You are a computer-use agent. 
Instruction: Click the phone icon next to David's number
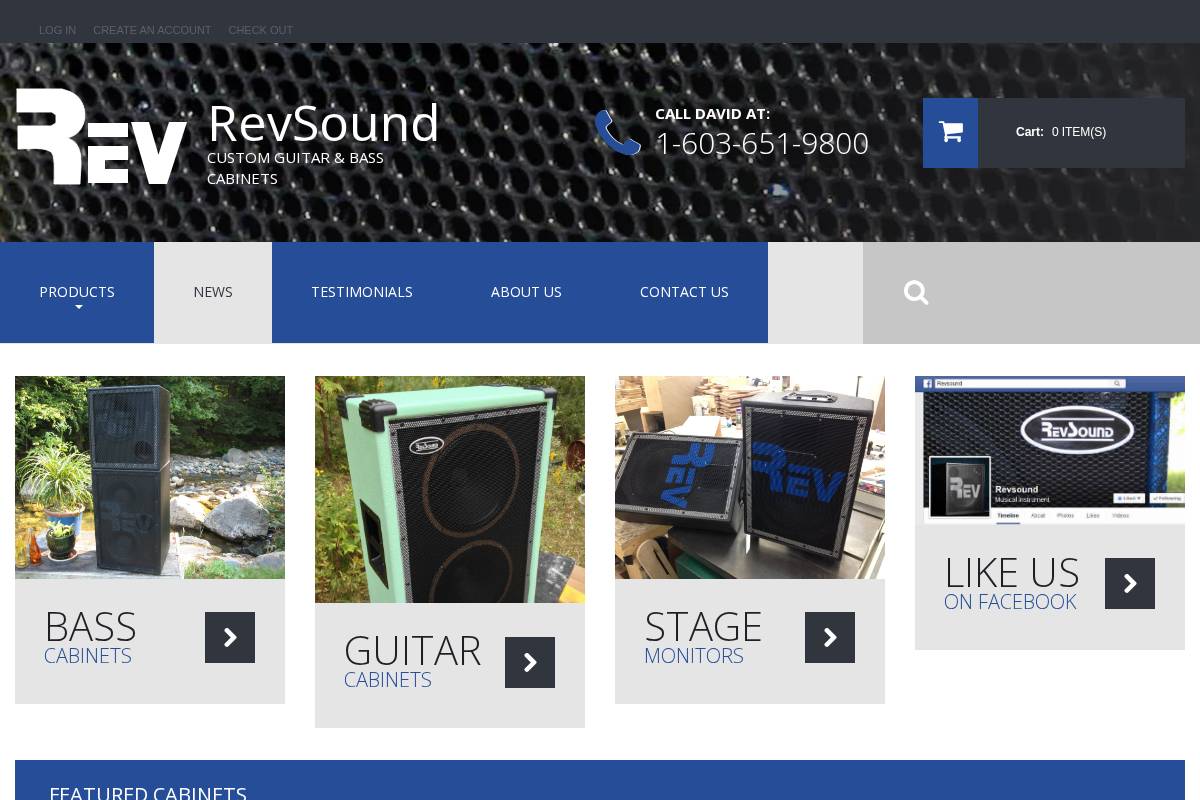(x=618, y=131)
